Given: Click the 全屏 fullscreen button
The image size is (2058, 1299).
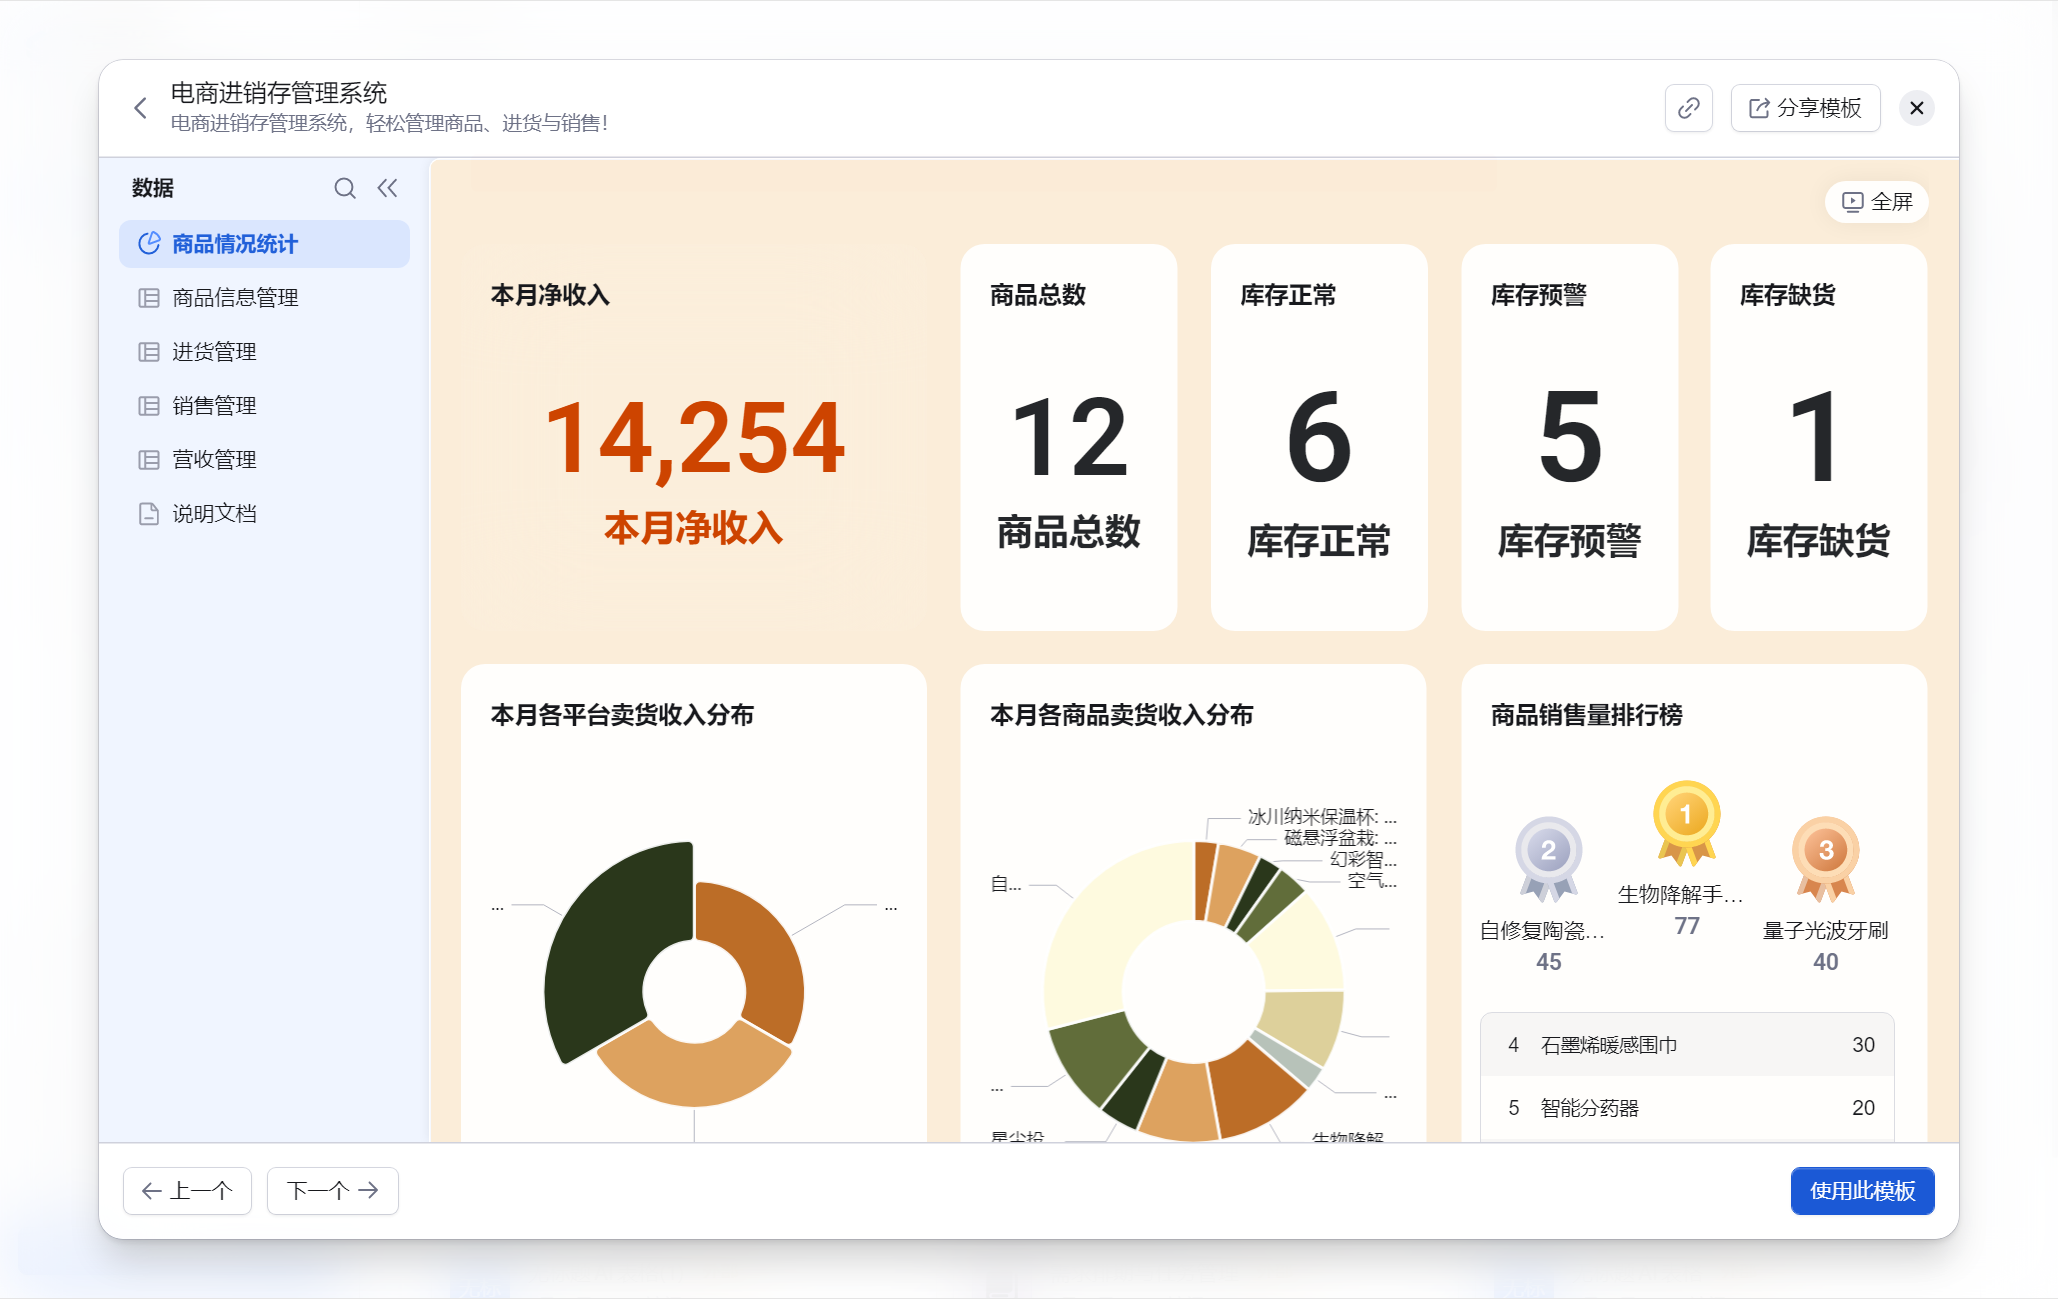Looking at the screenshot, I should click(1877, 202).
